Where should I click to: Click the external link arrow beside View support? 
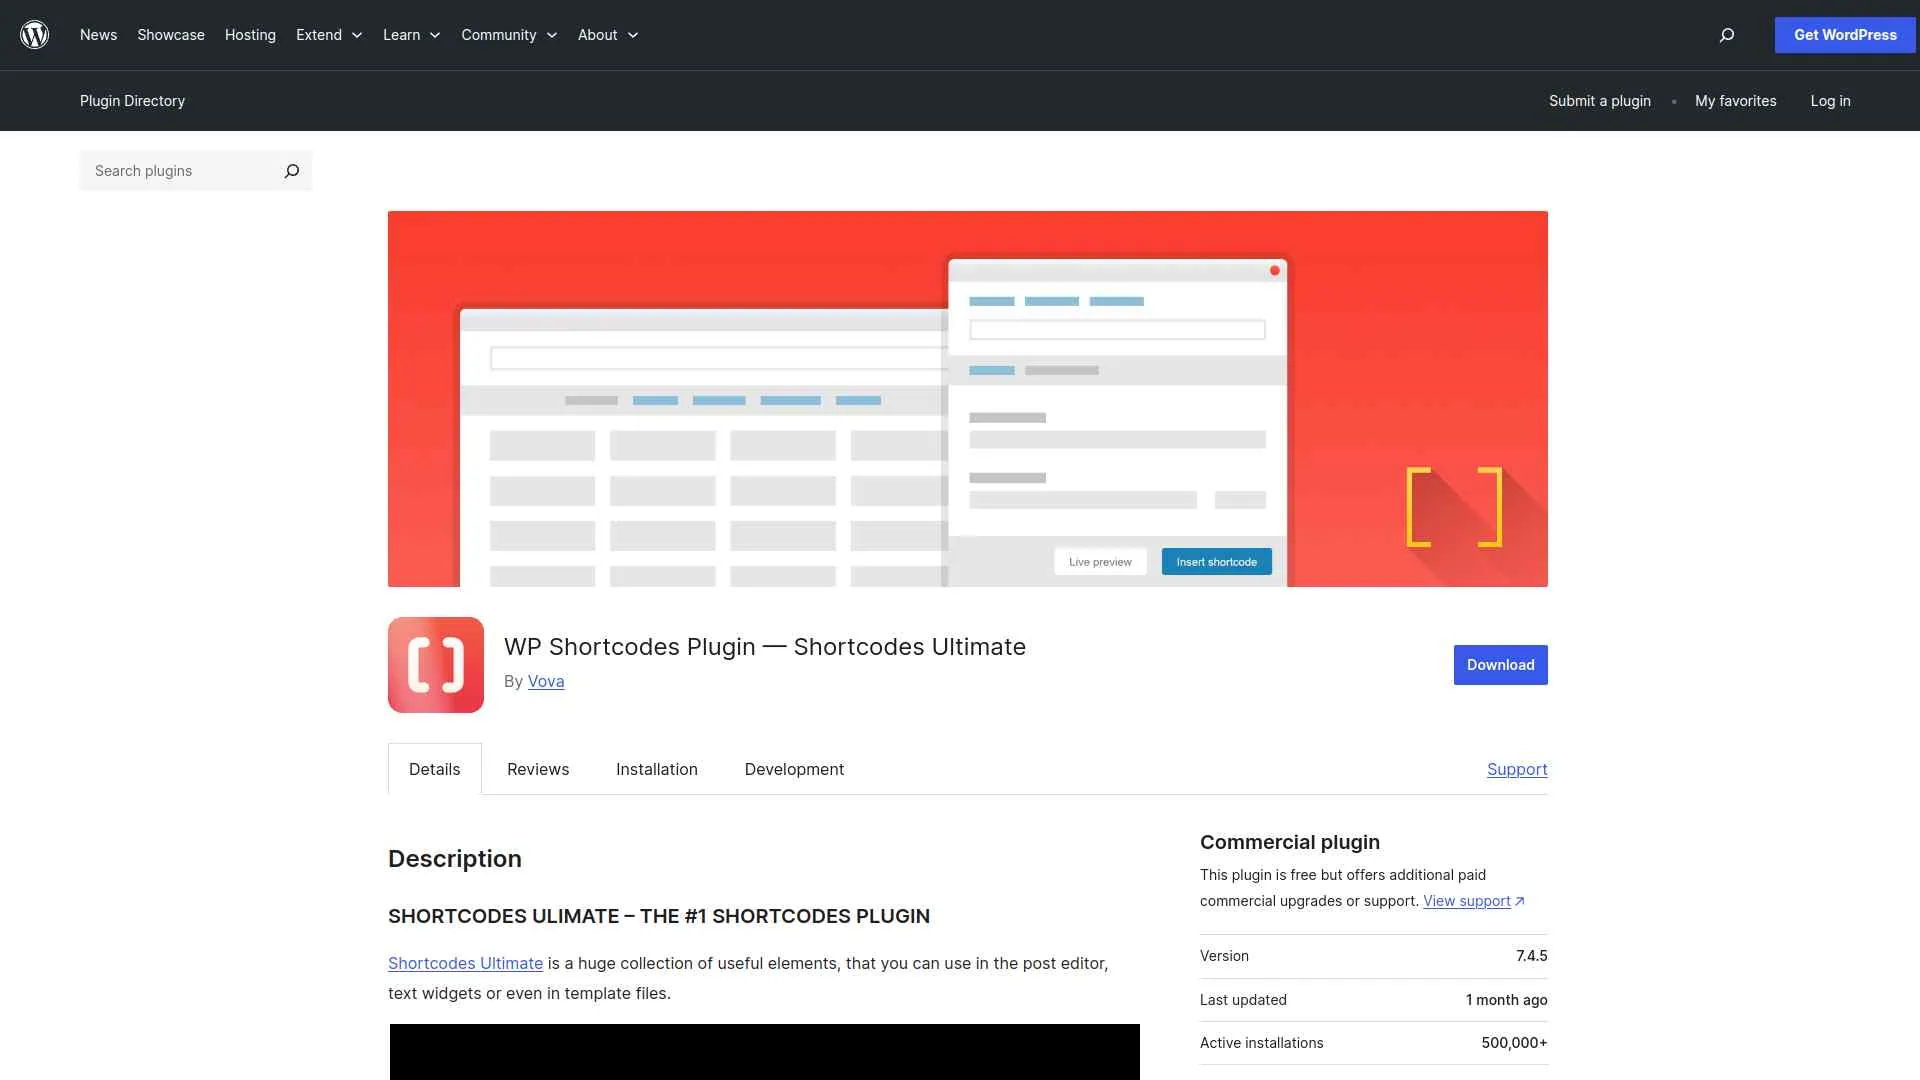[1521, 900]
